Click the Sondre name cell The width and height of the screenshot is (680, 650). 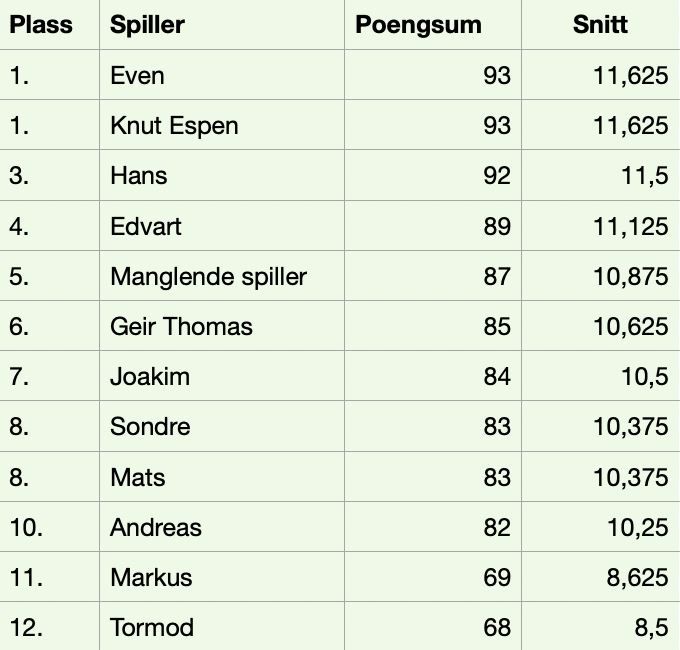click(150, 427)
